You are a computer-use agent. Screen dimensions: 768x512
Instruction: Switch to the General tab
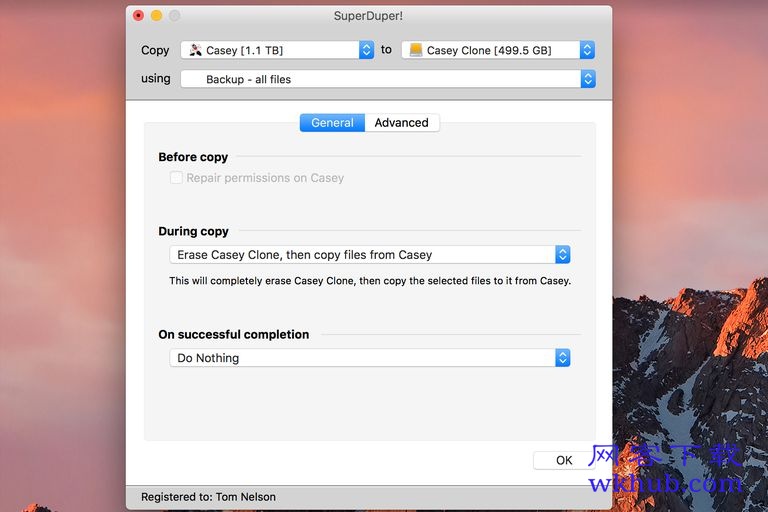[332, 122]
